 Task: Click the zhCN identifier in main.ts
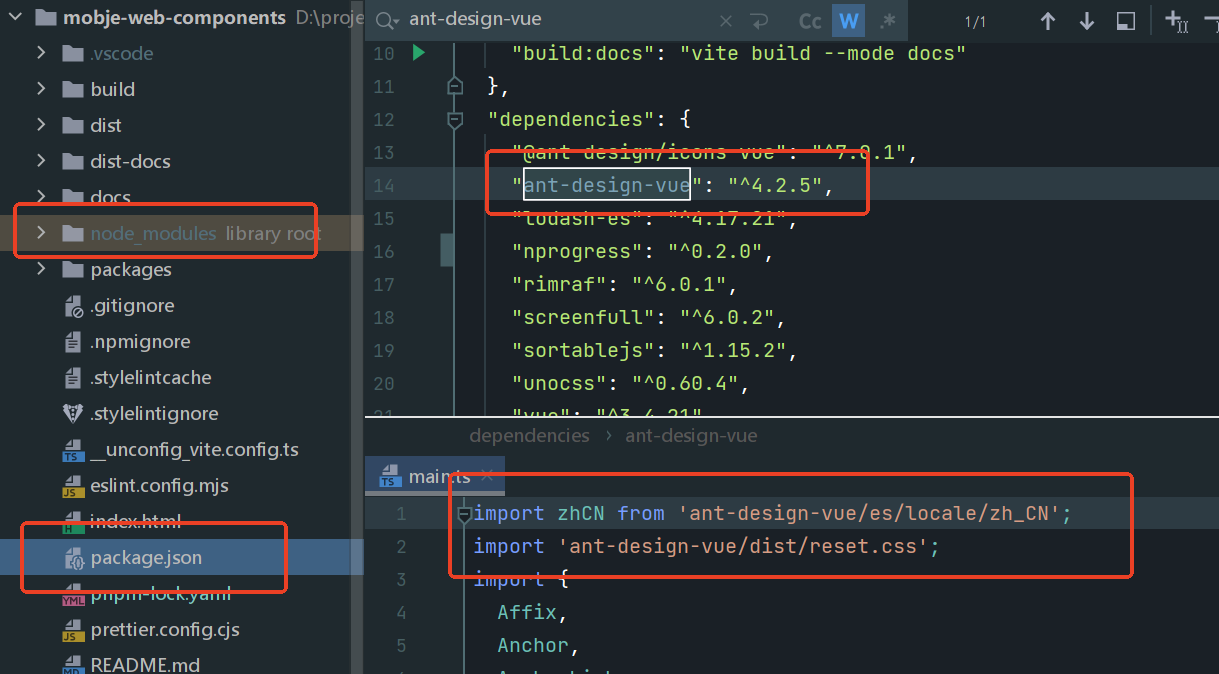[581, 514]
